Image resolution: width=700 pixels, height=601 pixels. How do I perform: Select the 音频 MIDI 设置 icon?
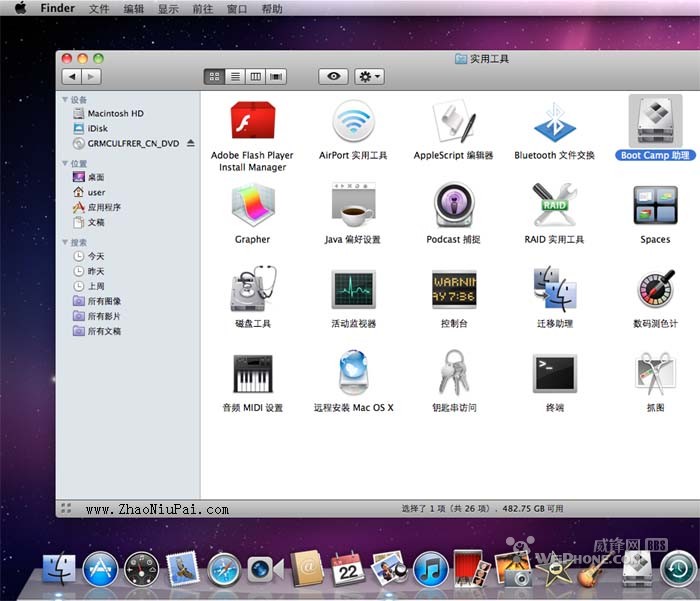pos(252,374)
